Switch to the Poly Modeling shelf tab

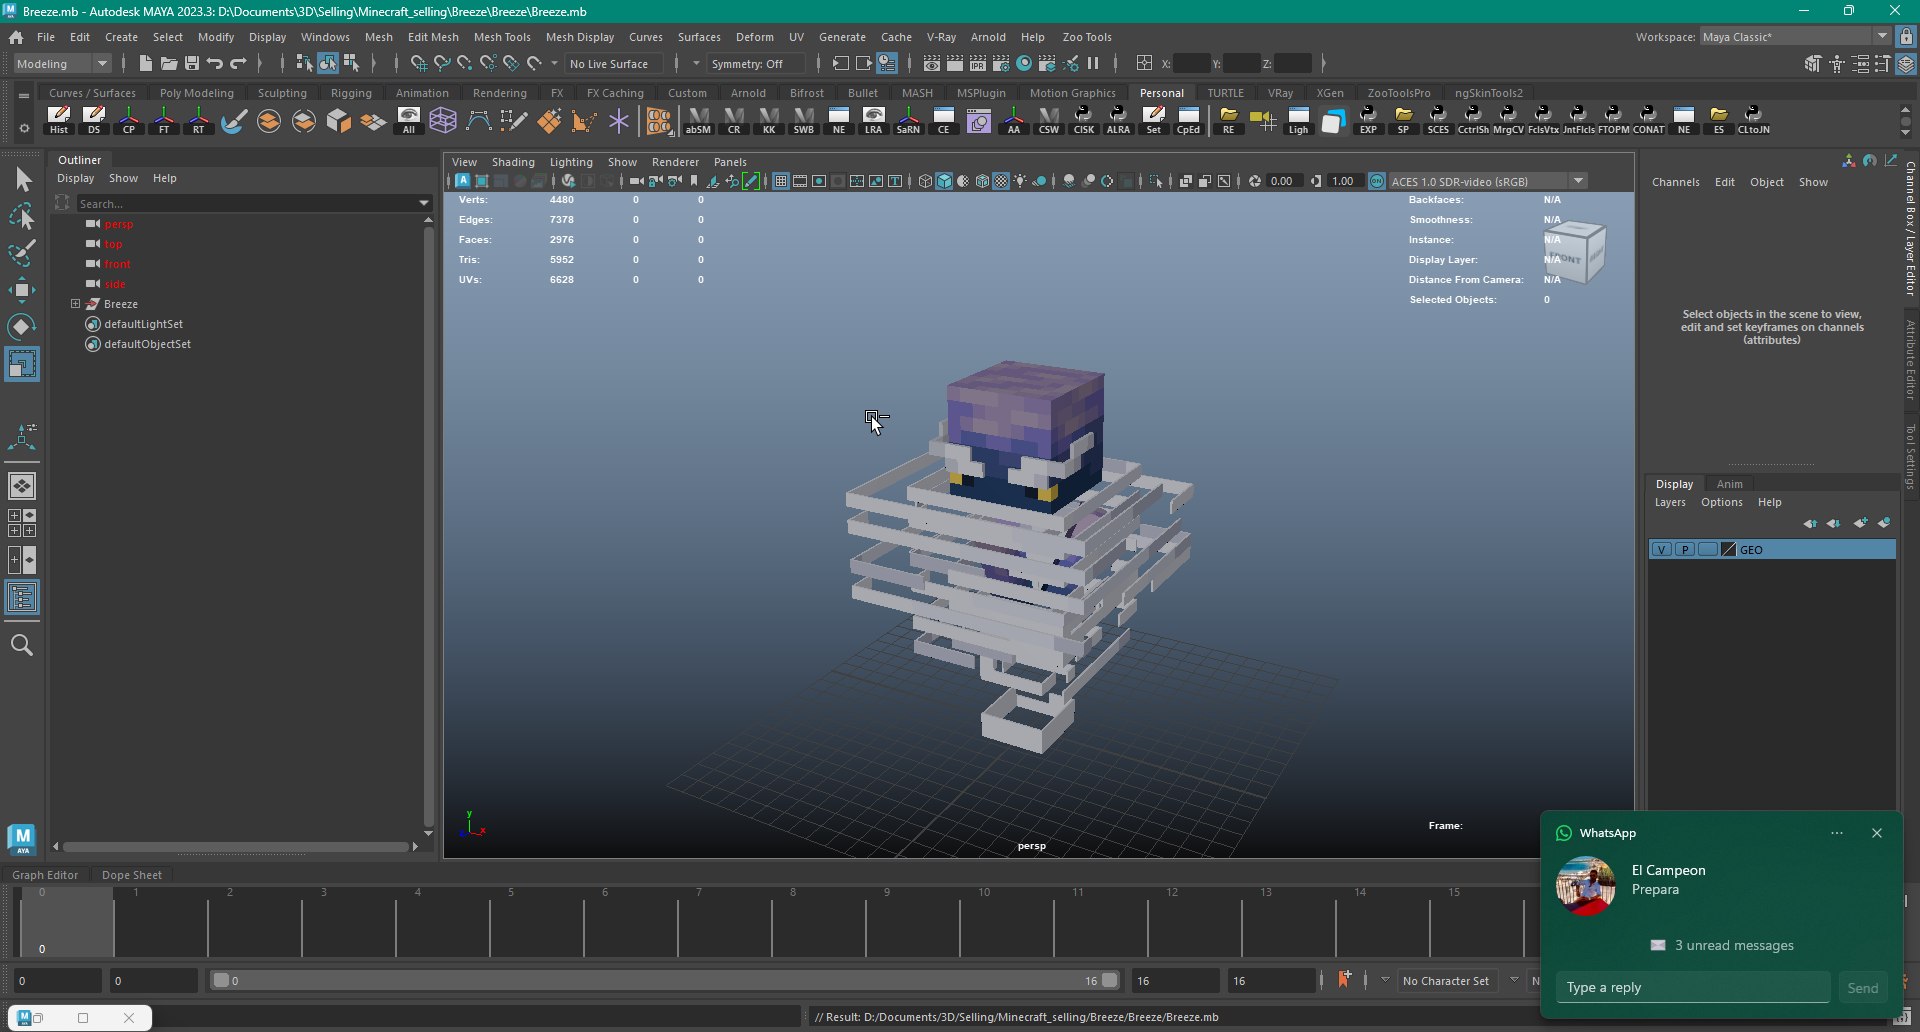point(196,93)
